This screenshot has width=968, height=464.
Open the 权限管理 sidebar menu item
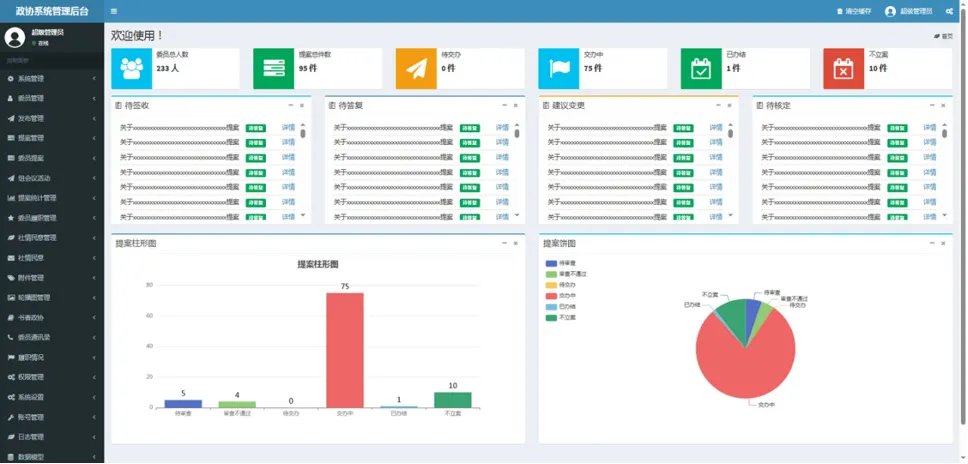pos(52,377)
